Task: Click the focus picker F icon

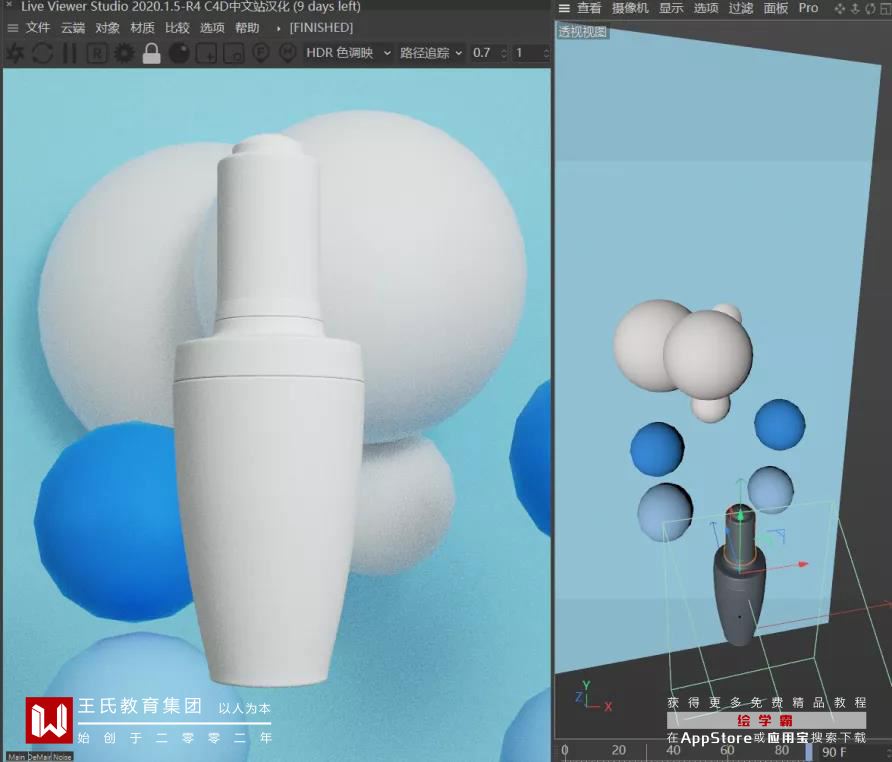Action: point(261,53)
